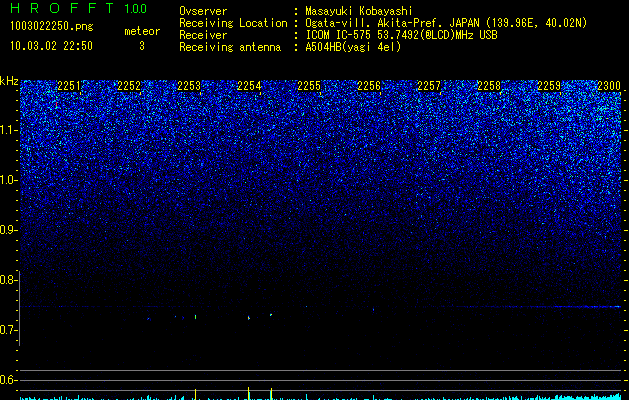This screenshot has height=400, width=629.
Task: Click the 0.8 kHz axis label
Action: 8,280
